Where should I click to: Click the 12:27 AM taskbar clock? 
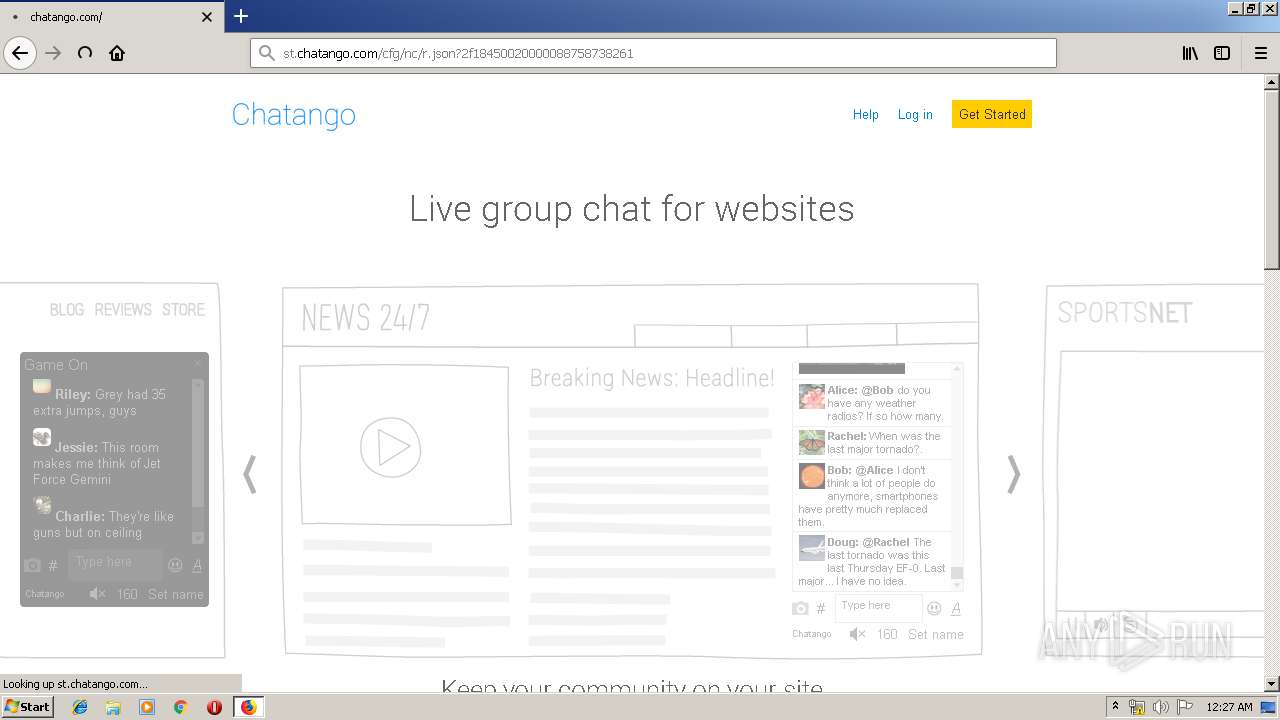(x=1229, y=707)
